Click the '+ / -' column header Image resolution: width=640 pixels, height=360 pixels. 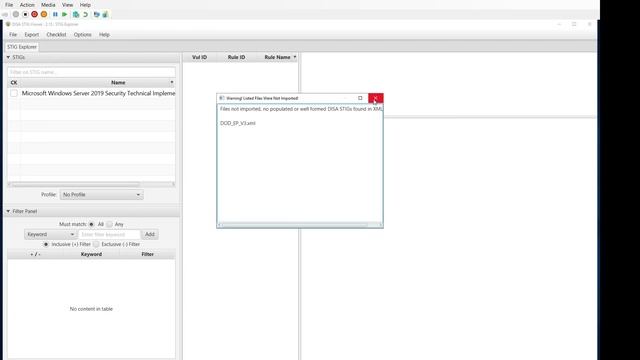point(35,254)
